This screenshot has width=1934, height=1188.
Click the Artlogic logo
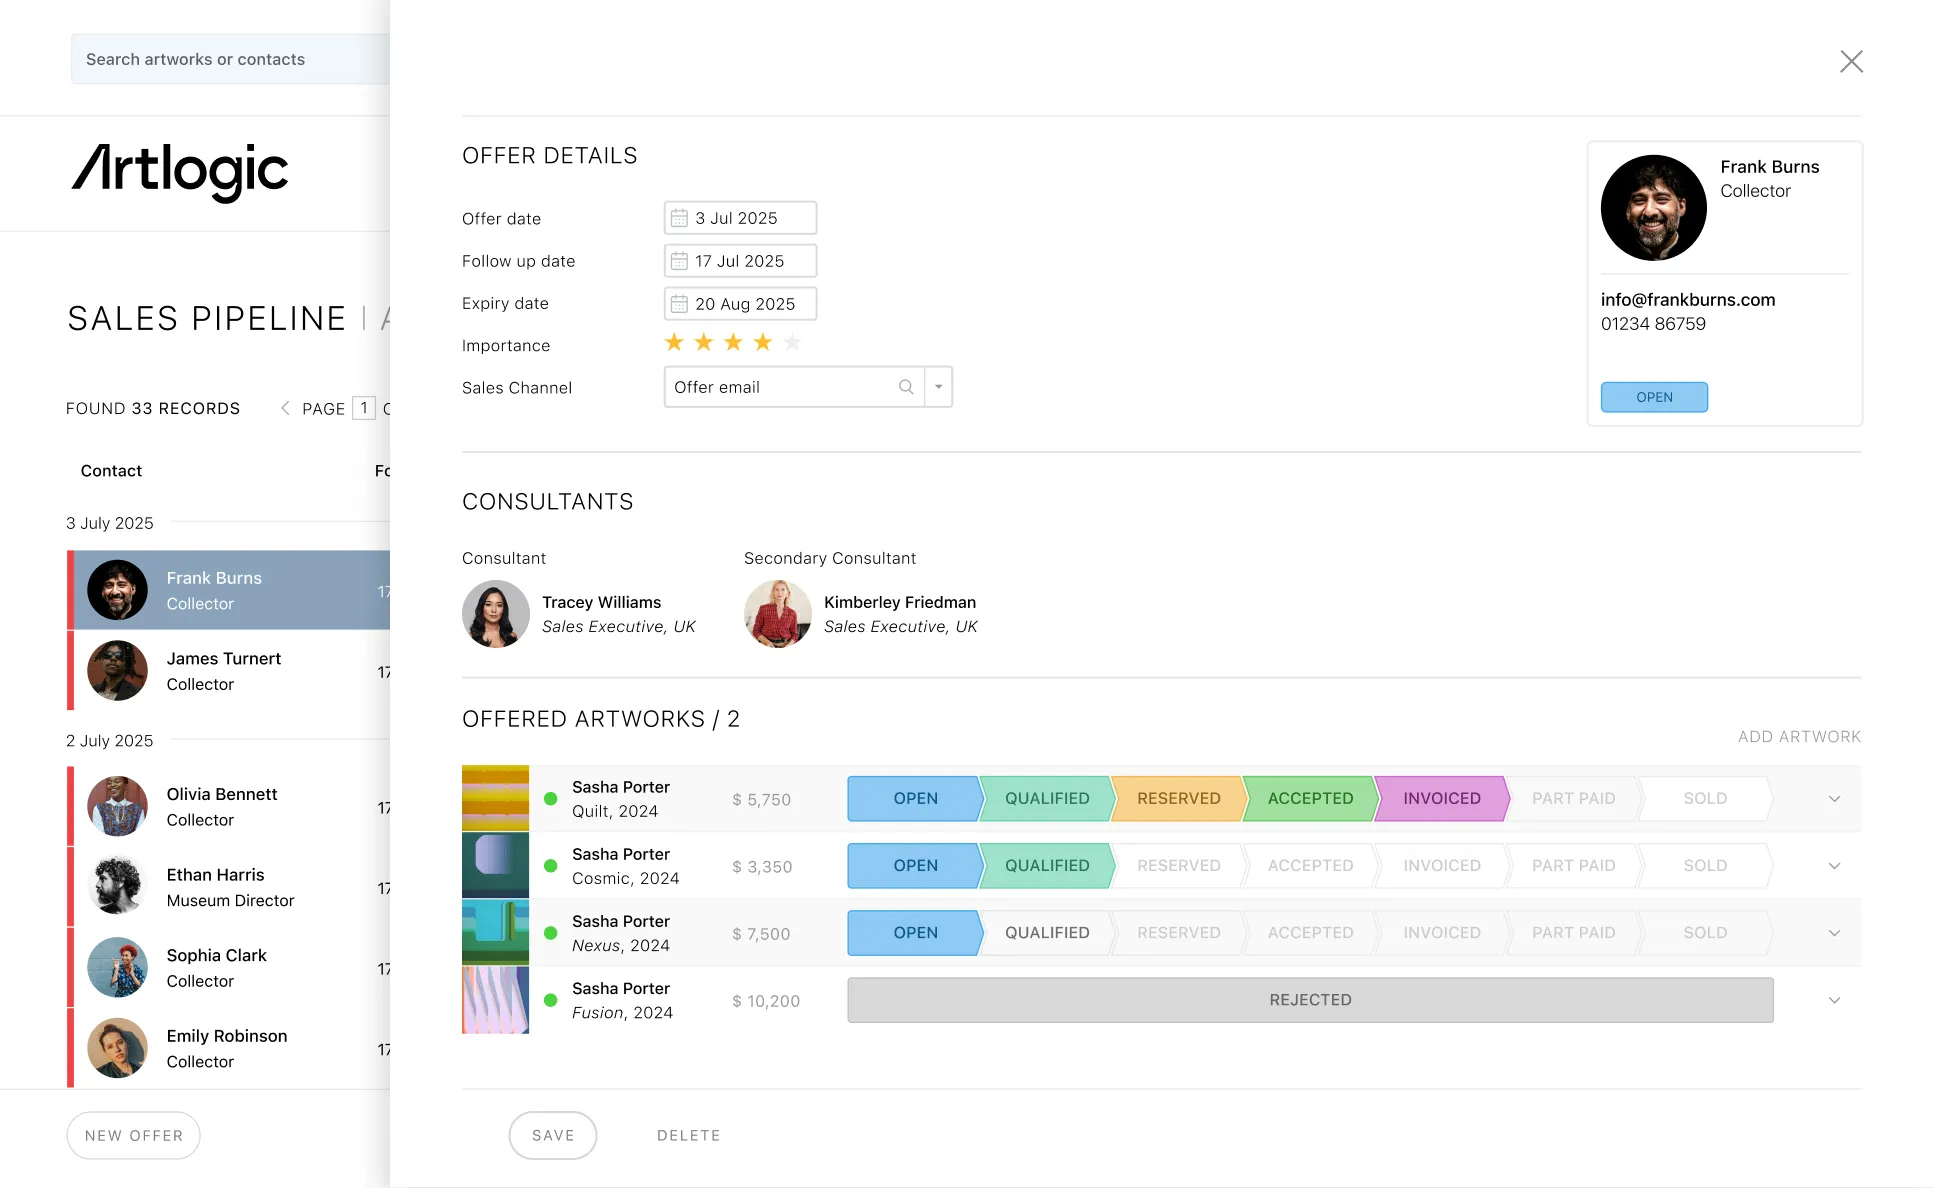click(180, 171)
